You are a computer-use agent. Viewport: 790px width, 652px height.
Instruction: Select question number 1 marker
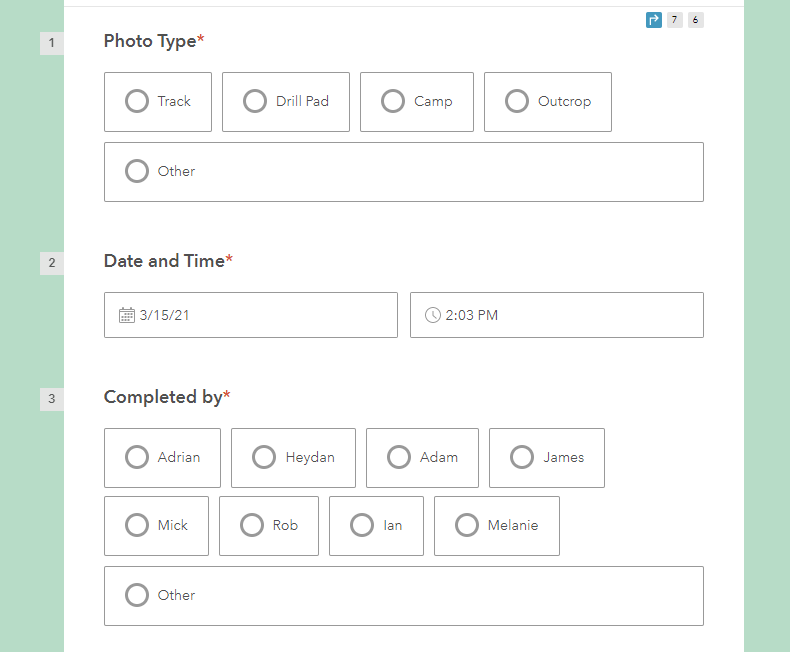pyautogui.click(x=52, y=43)
